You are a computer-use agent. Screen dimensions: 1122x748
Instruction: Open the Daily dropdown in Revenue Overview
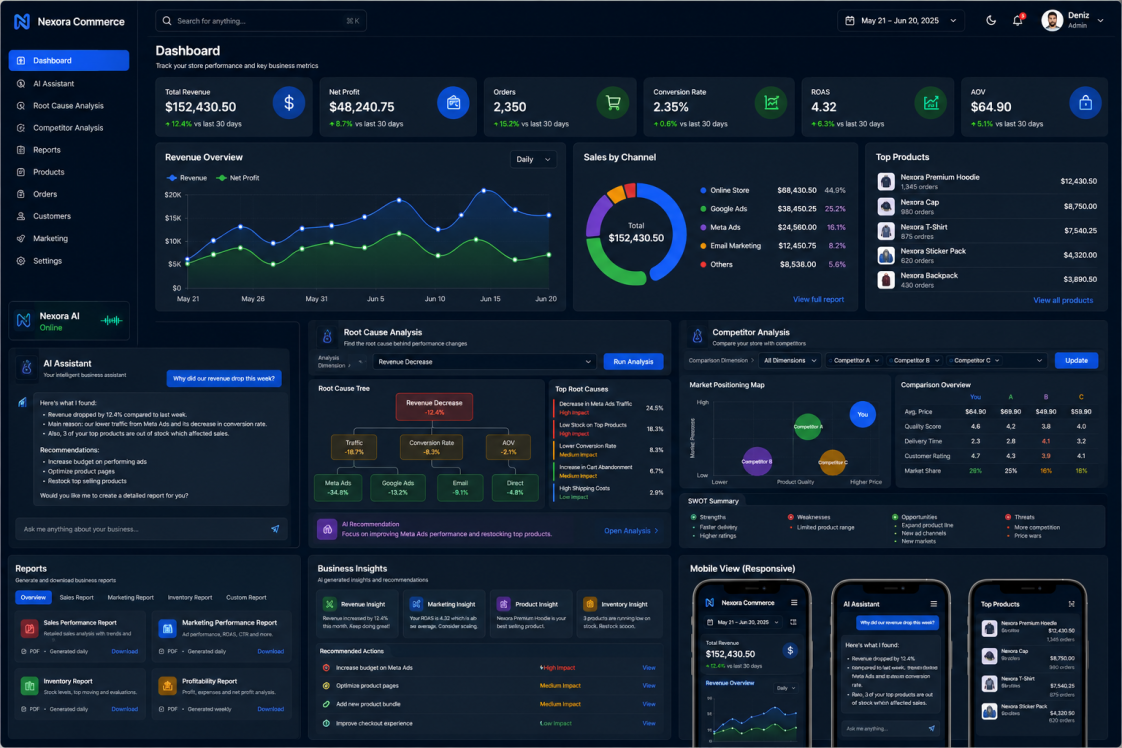[x=533, y=159]
